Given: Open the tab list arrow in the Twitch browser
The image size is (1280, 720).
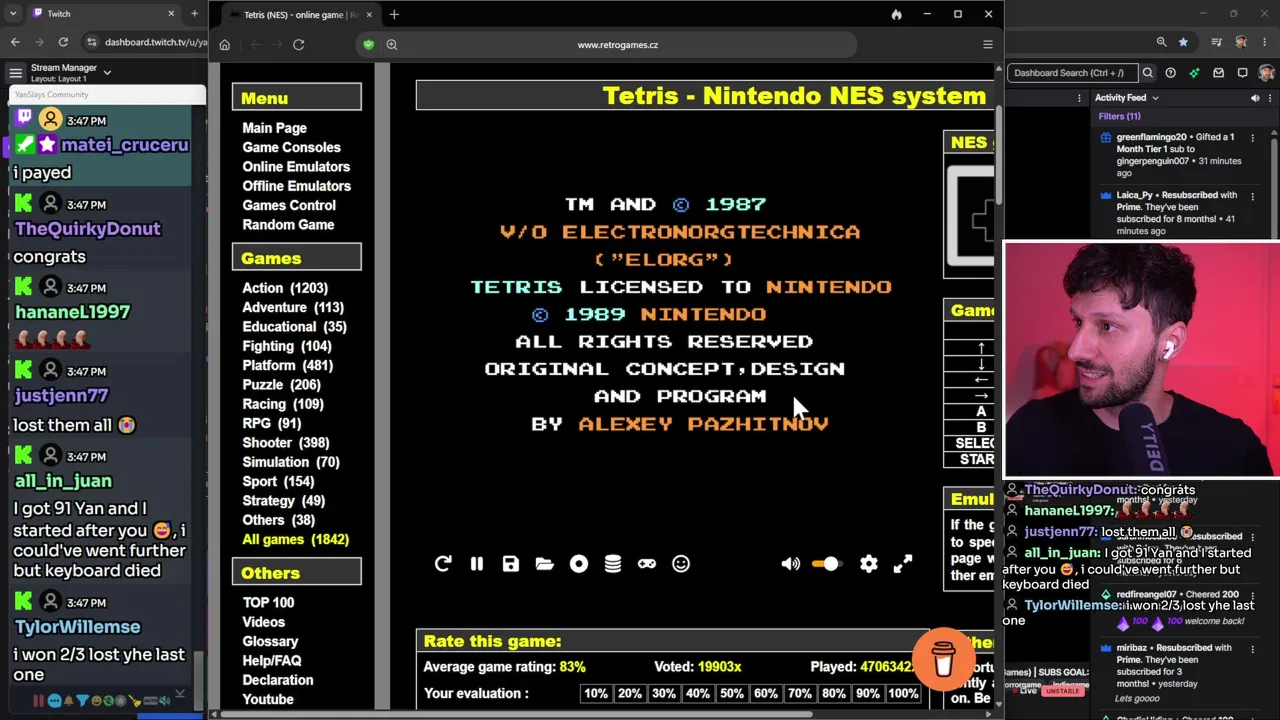Looking at the screenshot, I should [x=13, y=14].
